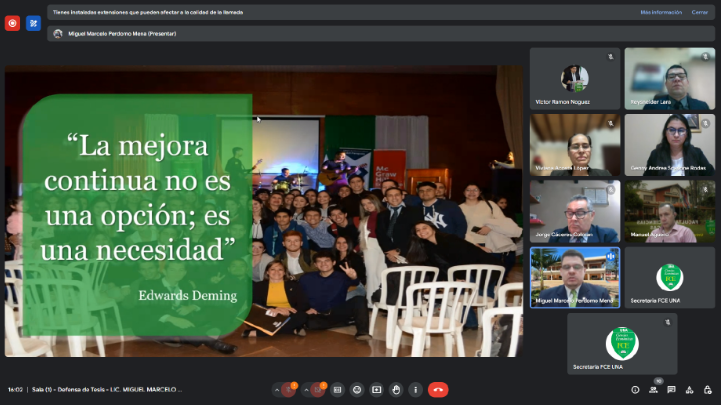
Task: Select Manuel Aguero's video tile
Action: click(x=670, y=211)
